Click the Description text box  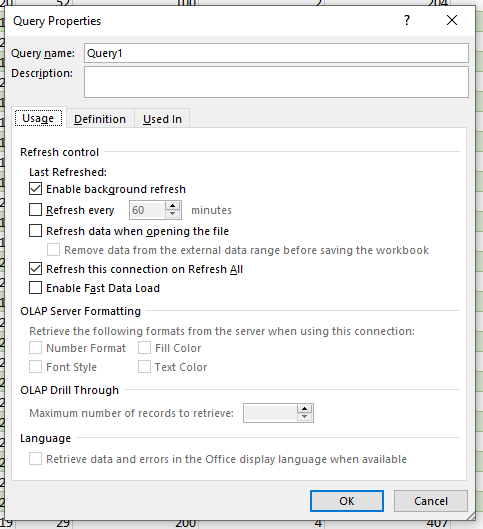pyautogui.click(x=276, y=82)
